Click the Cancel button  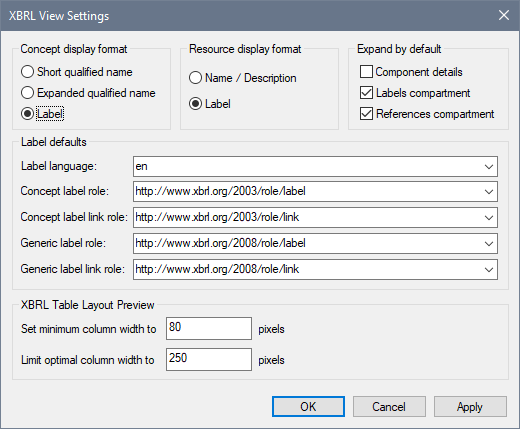pos(389,407)
